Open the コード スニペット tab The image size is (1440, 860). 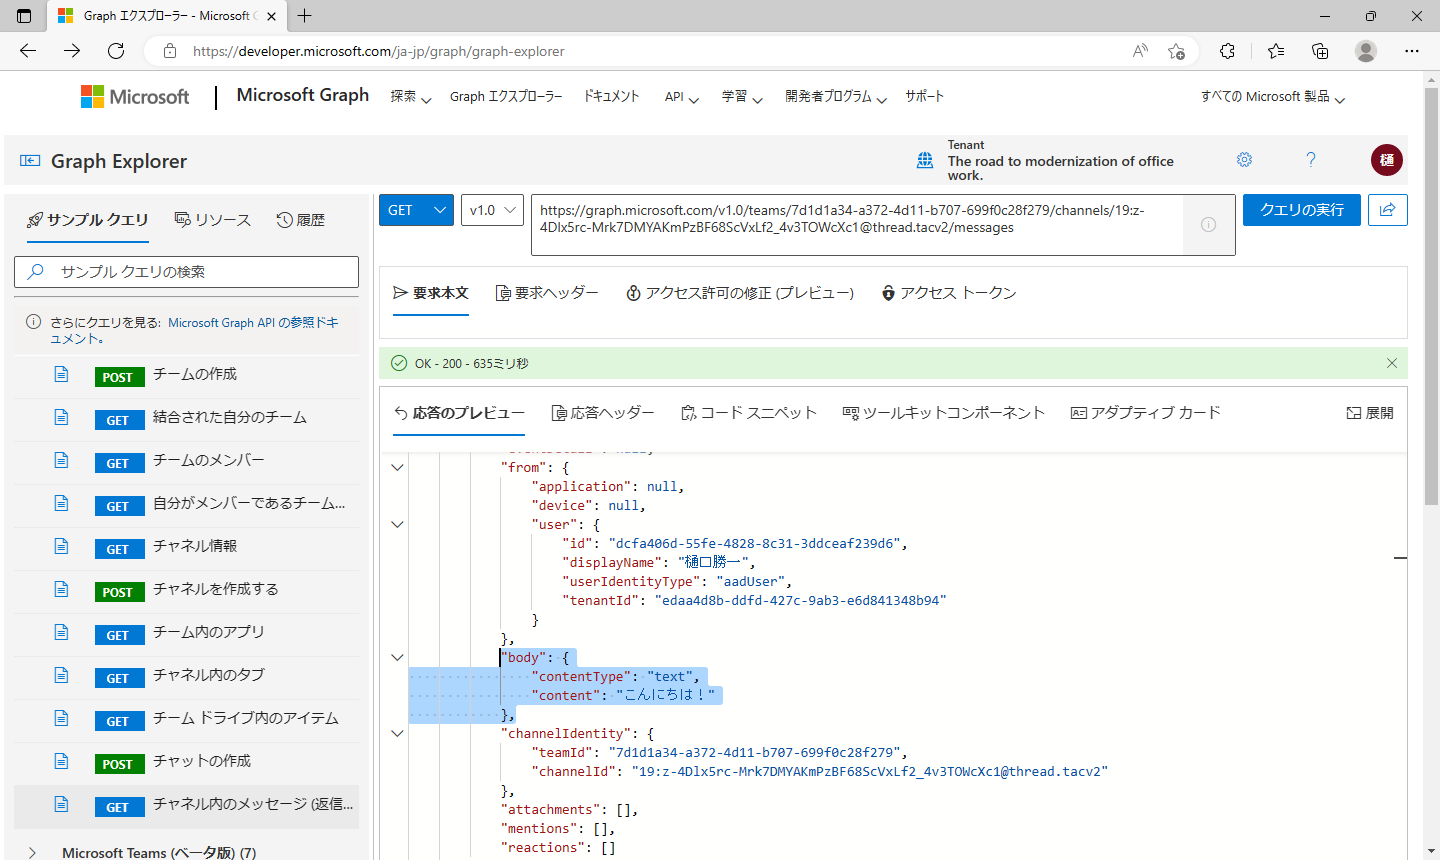point(749,413)
